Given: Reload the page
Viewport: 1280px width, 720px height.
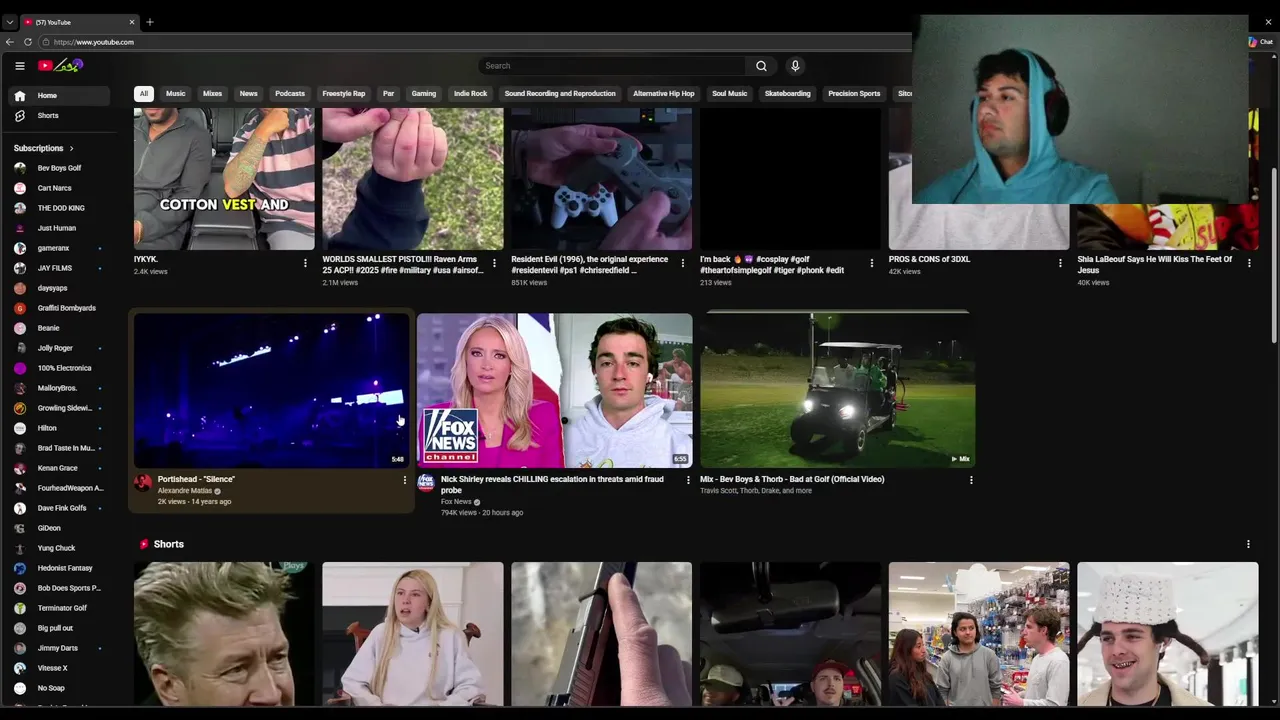Looking at the screenshot, I should [28, 42].
